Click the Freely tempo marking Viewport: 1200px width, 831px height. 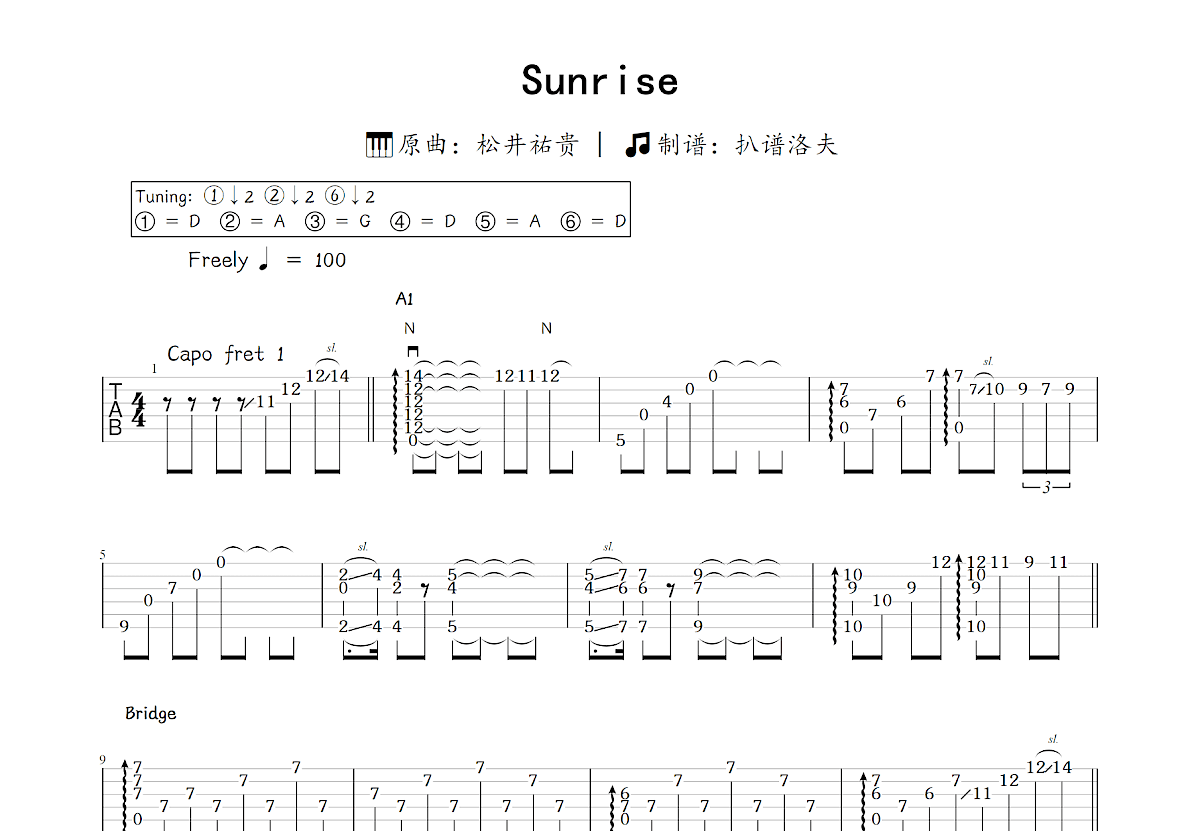tap(218, 260)
